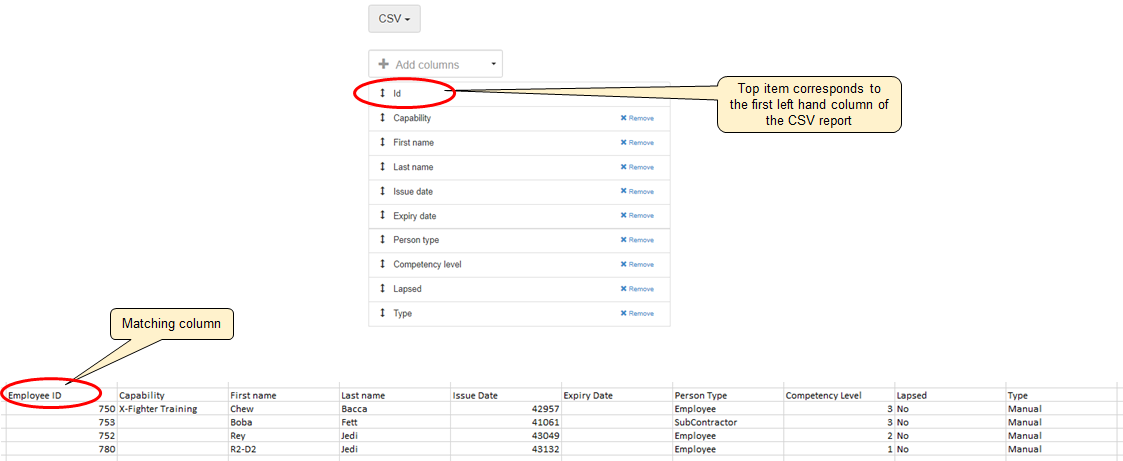Remove the Type column
This screenshot has width=1123, height=461.
[x=637, y=313]
